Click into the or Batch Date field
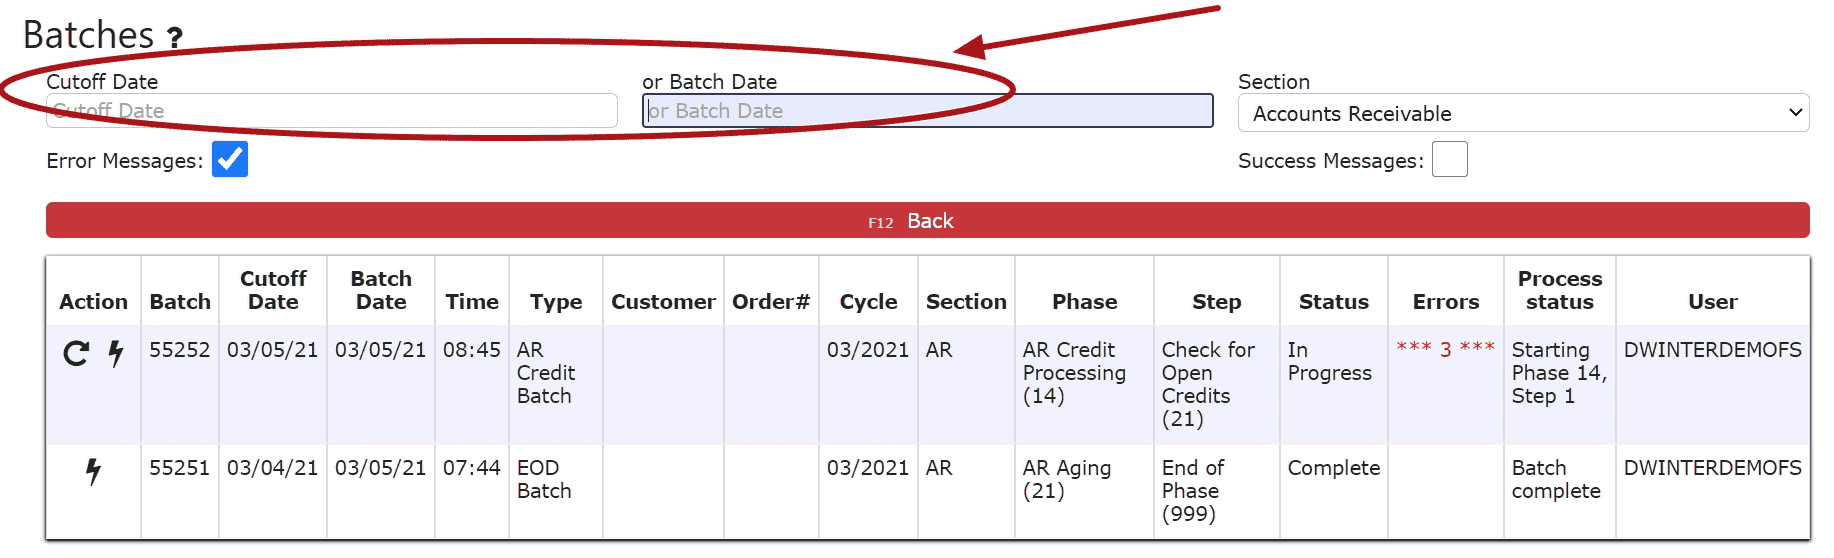This screenshot has height=558, width=1834. tap(927, 111)
